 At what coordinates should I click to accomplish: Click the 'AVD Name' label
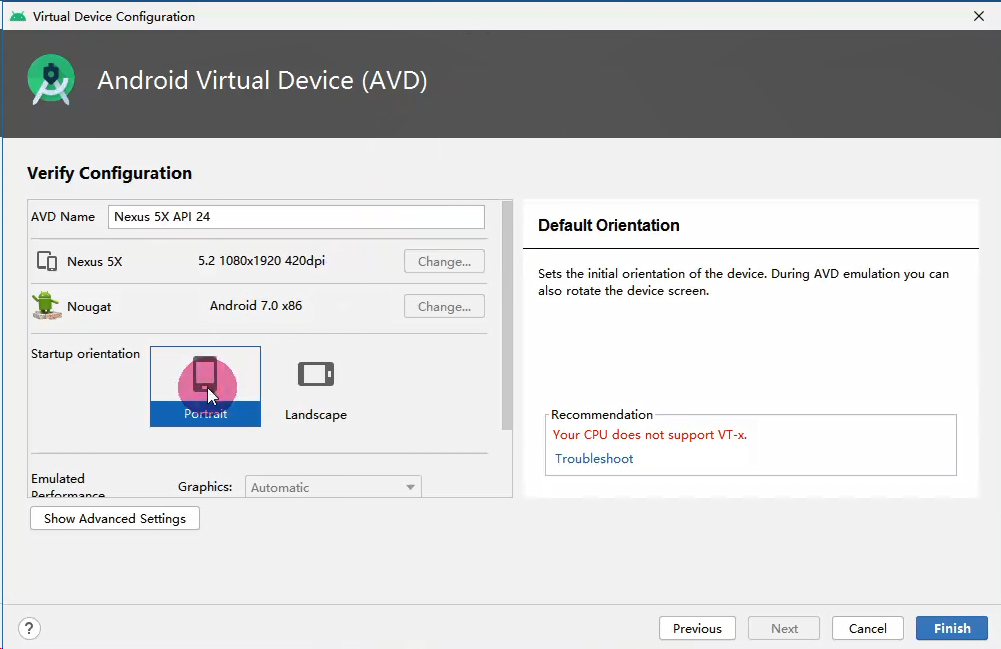pyautogui.click(x=63, y=217)
